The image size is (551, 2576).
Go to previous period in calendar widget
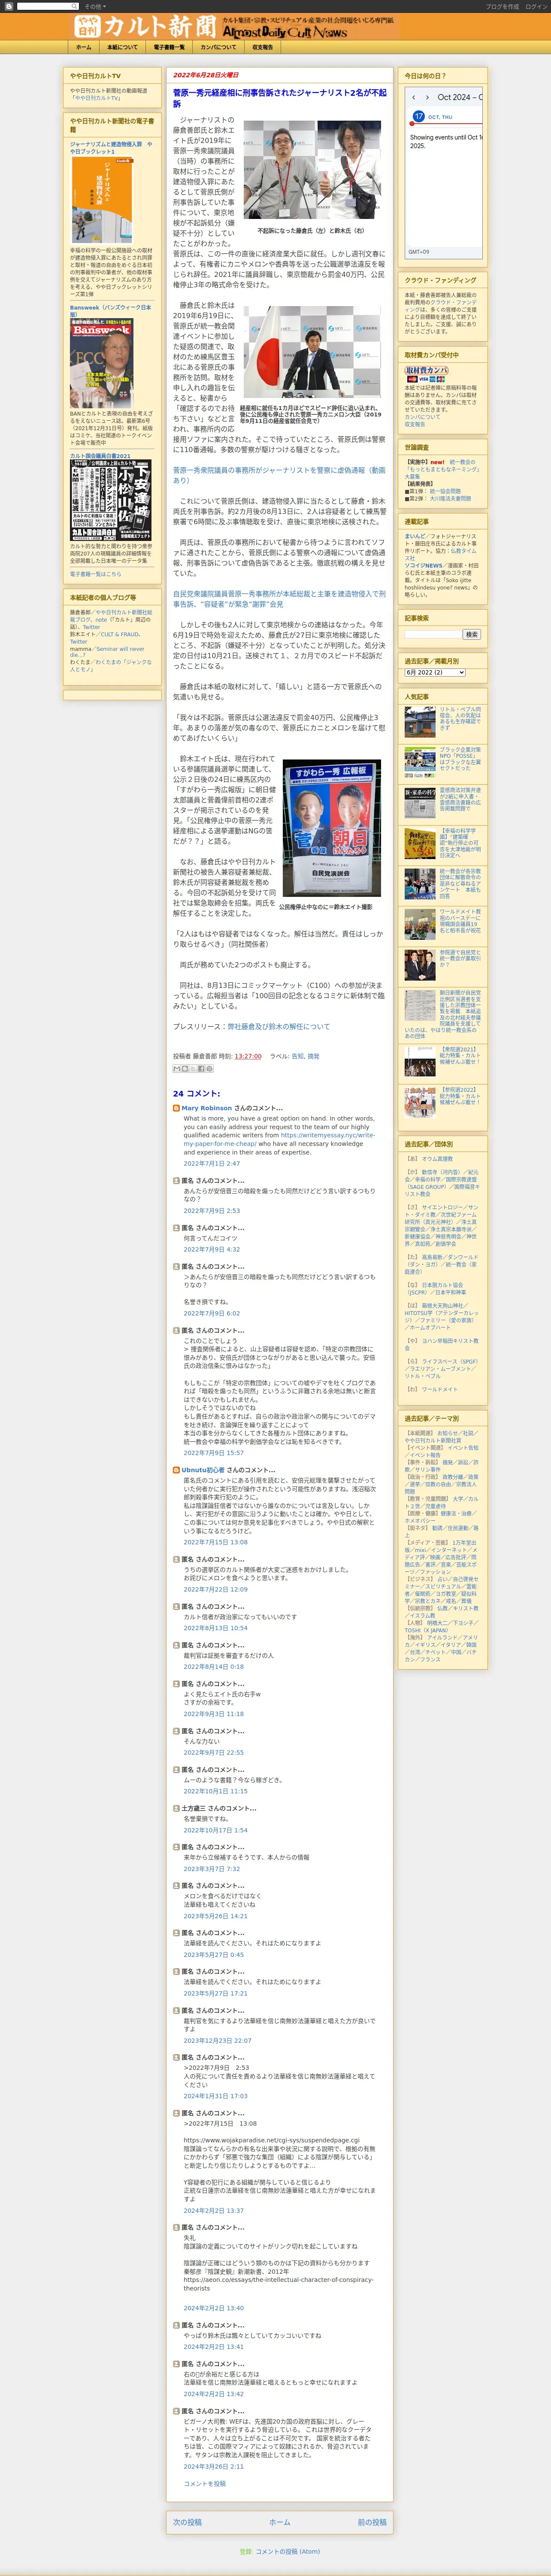click(x=415, y=97)
